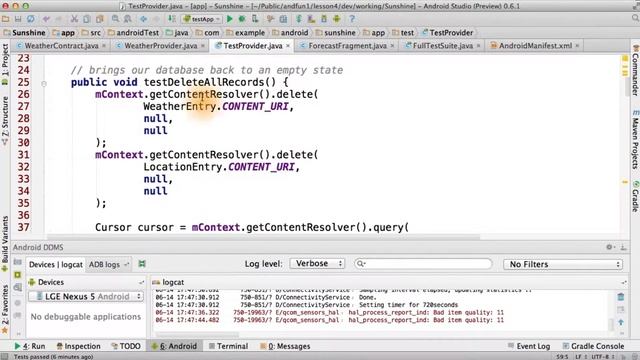Select the Devices | logcat tab
This screenshot has height=360, width=640.
(56, 264)
